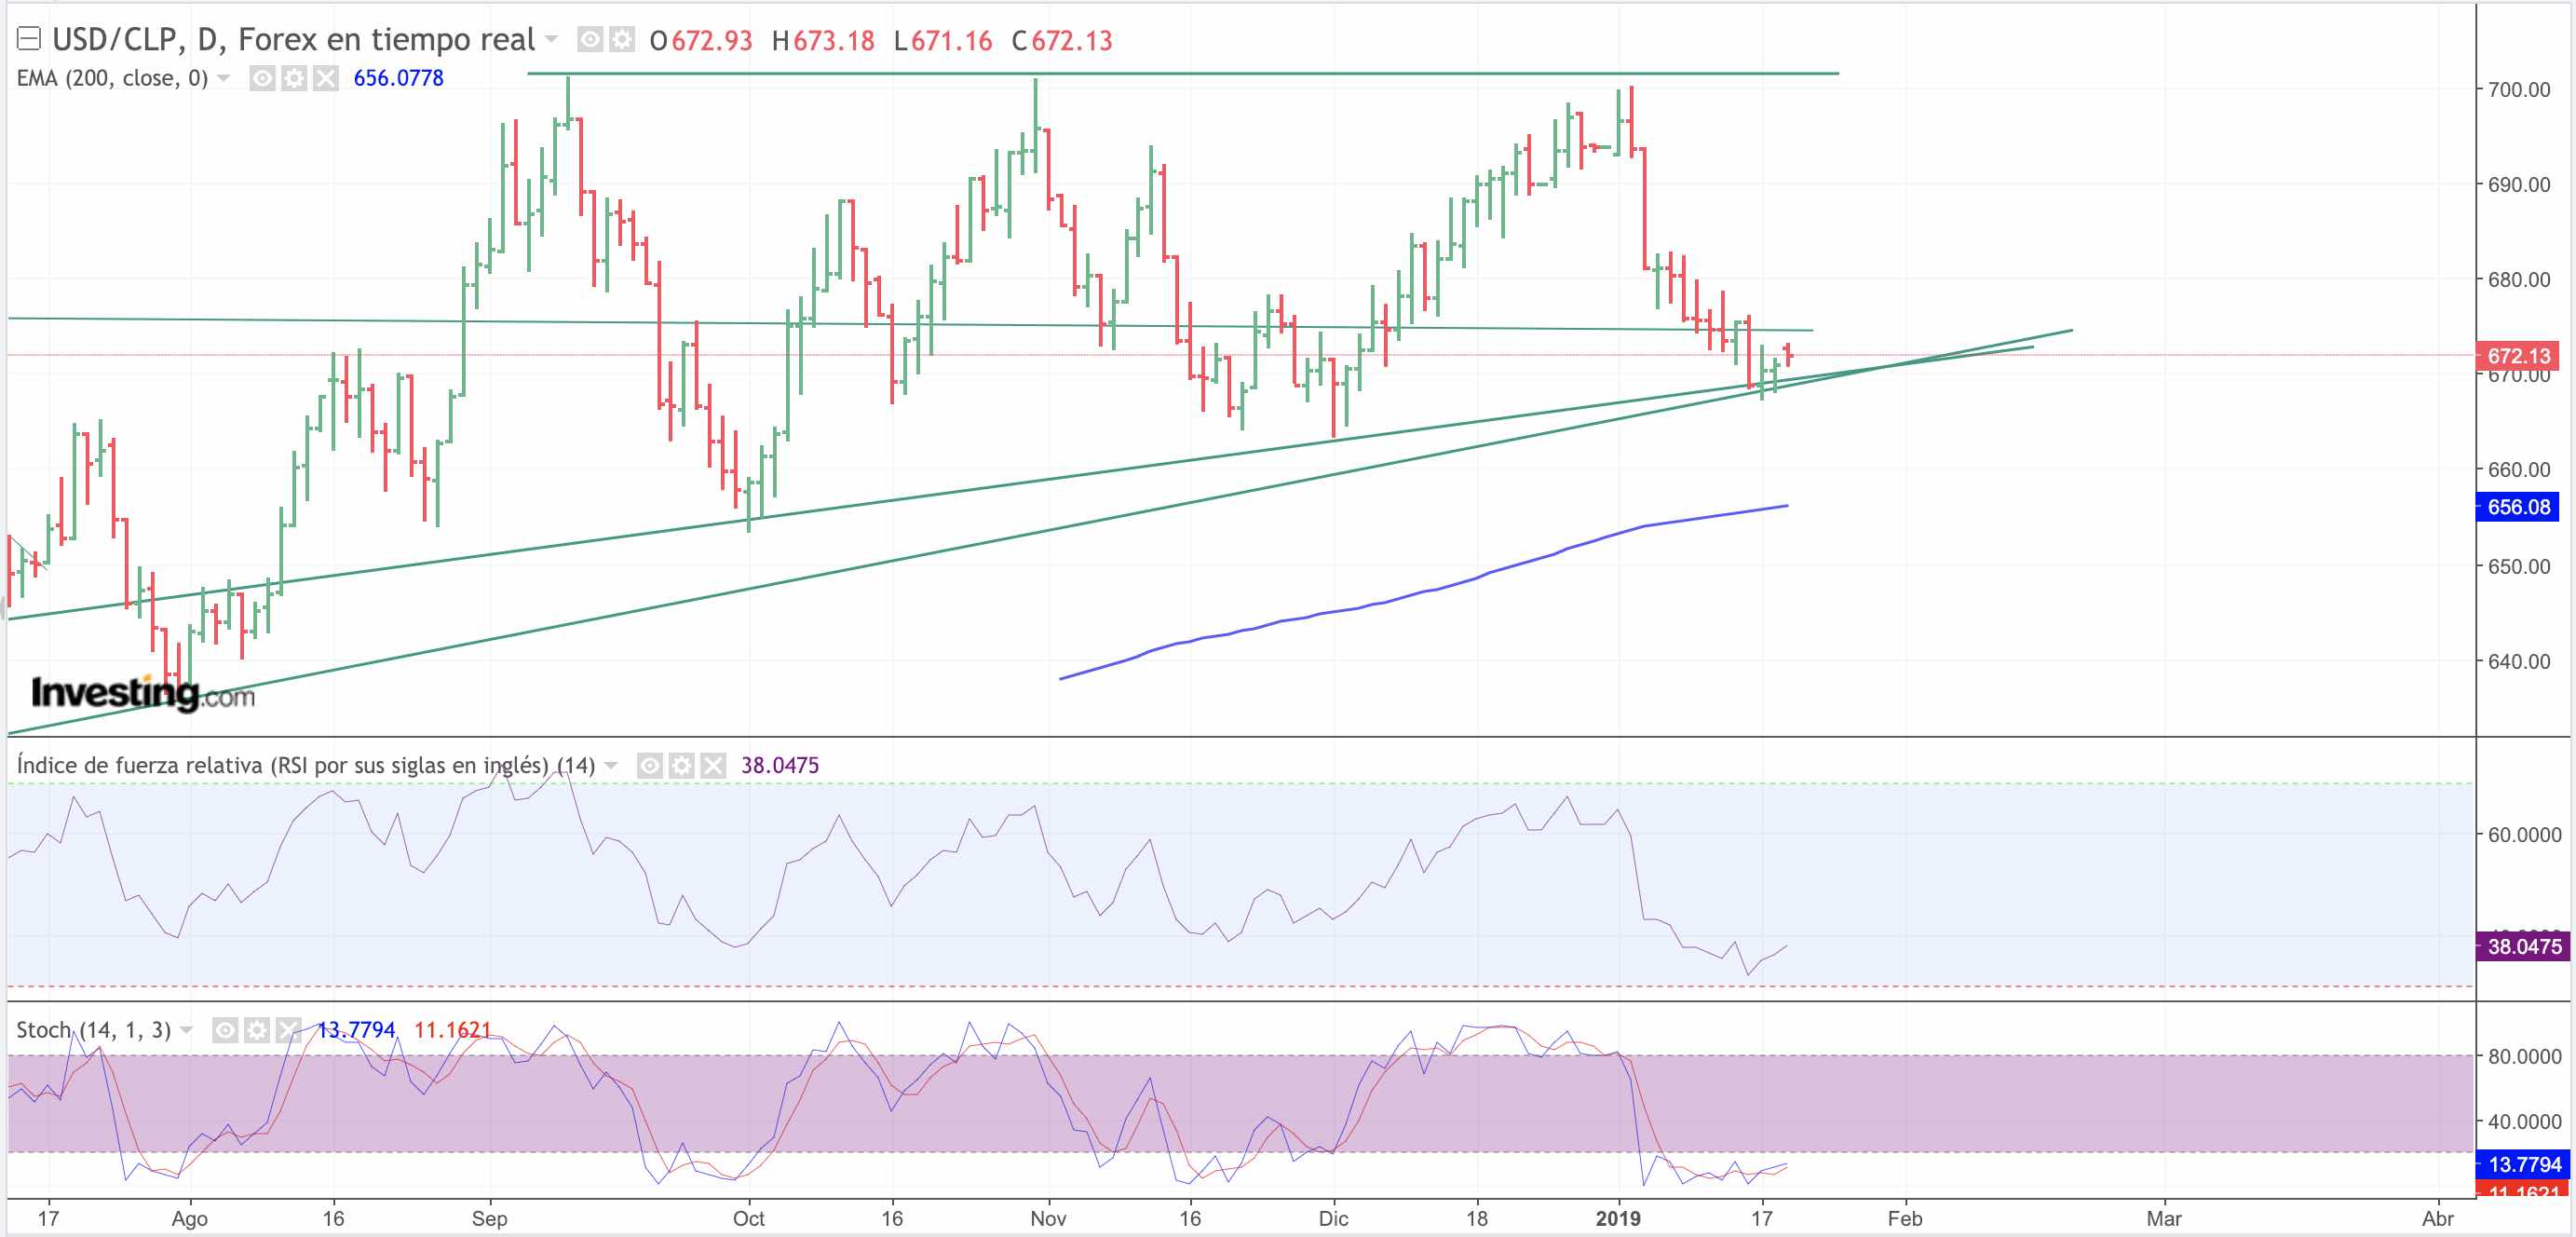Click the USD/CLP, D, Forex en tiempo real title

point(294,39)
